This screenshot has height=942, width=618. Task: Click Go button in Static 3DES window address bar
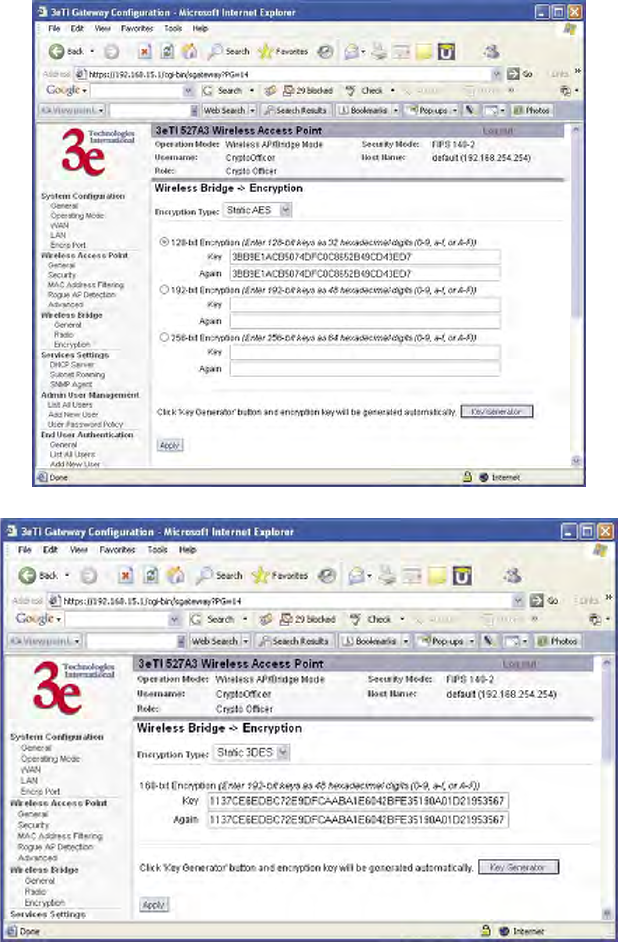pyautogui.click(x=544, y=600)
